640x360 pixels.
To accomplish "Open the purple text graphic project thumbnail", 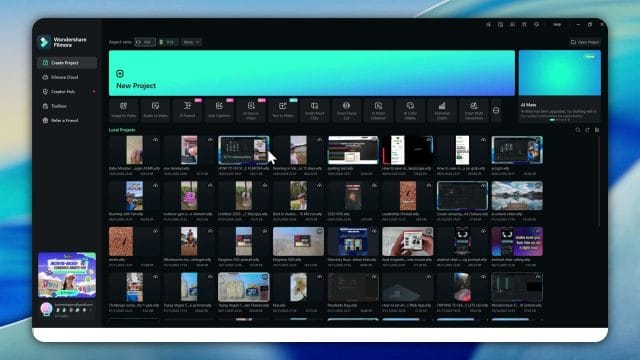I will [x=517, y=242].
